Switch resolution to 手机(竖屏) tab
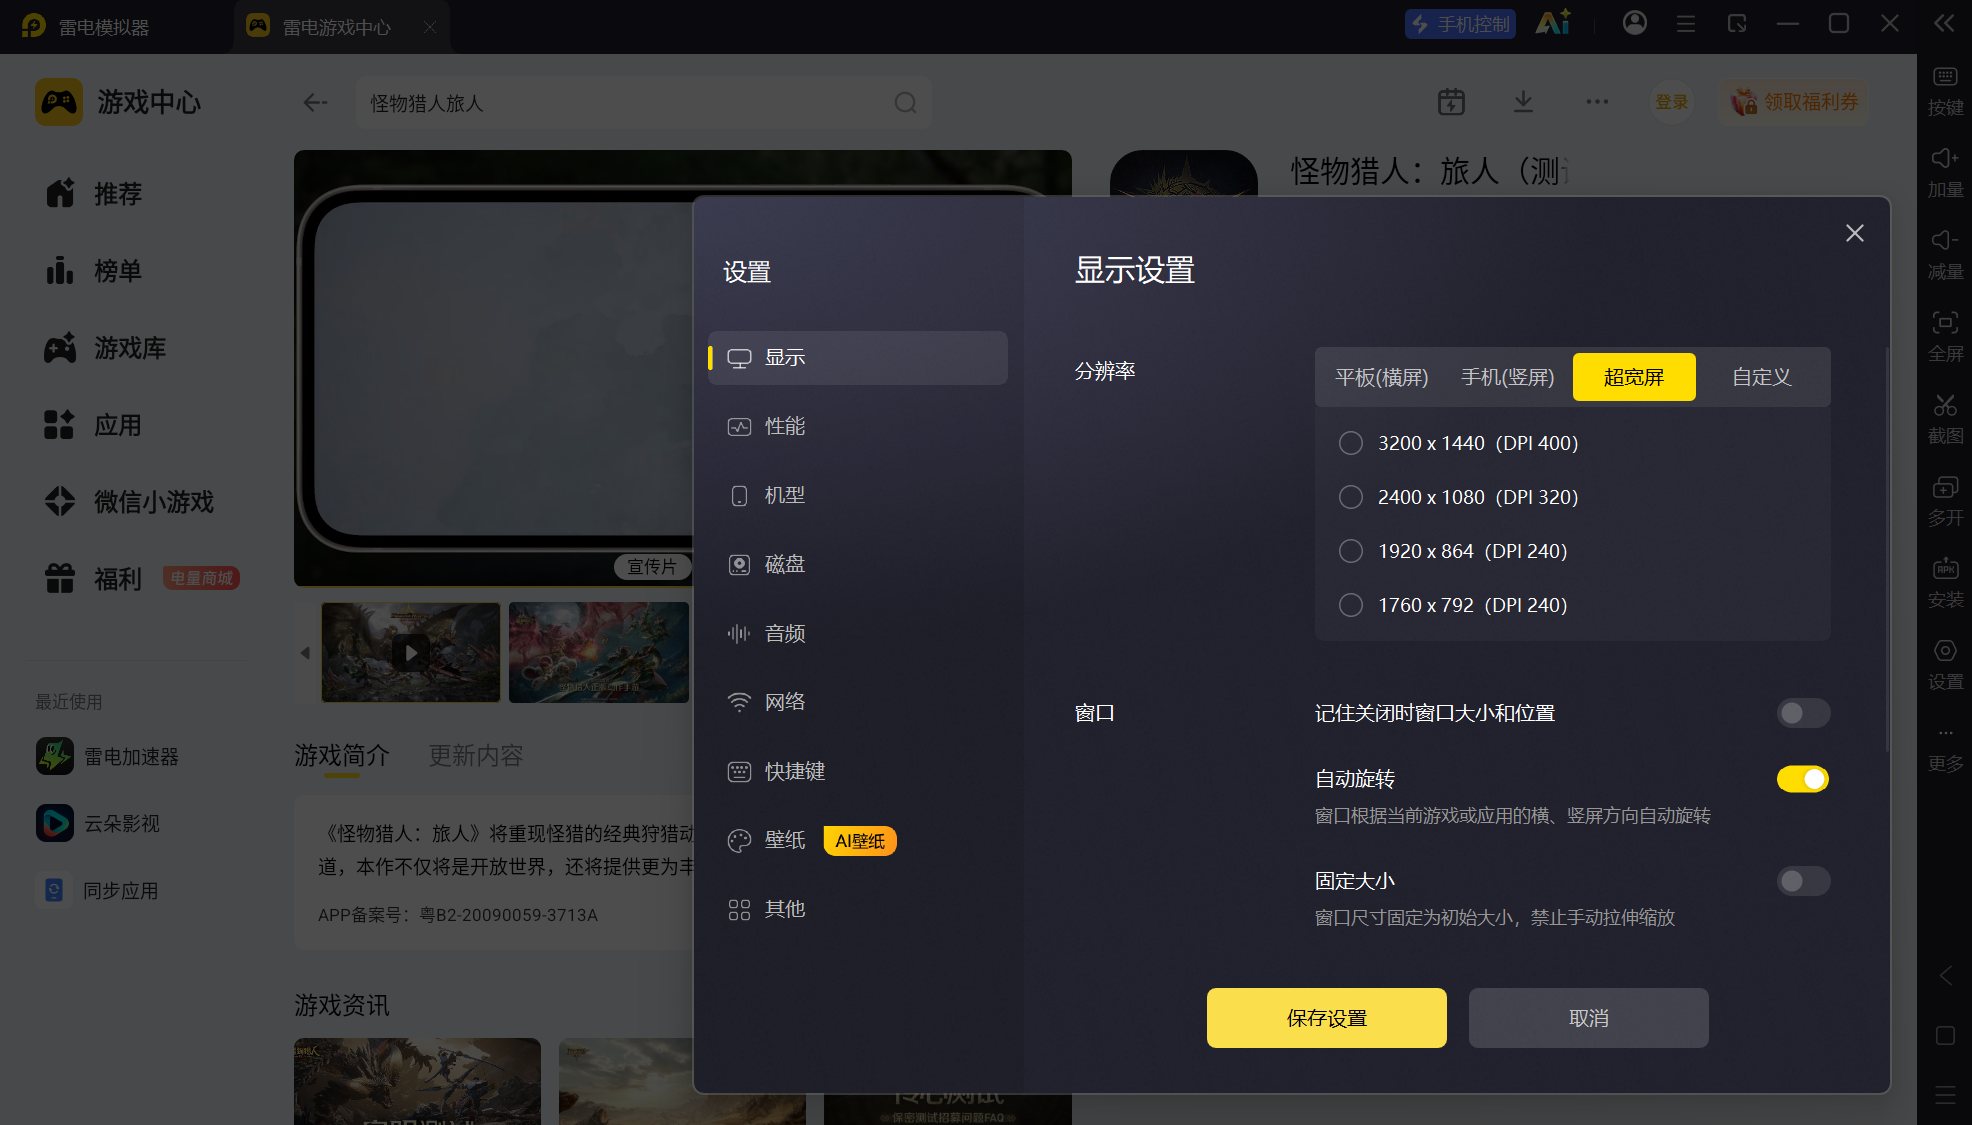The width and height of the screenshot is (1972, 1125). coord(1508,377)
